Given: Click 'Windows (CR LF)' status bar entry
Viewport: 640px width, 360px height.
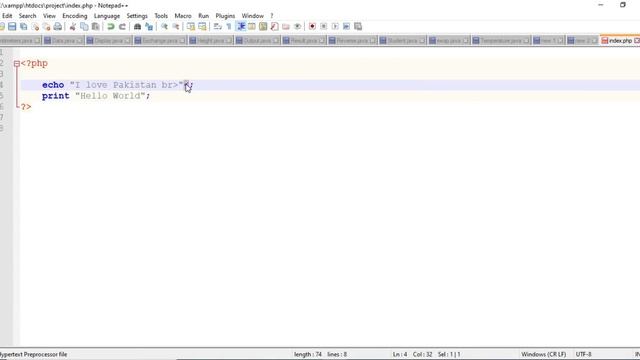Looking at the screenshot, I should (543, 354).
